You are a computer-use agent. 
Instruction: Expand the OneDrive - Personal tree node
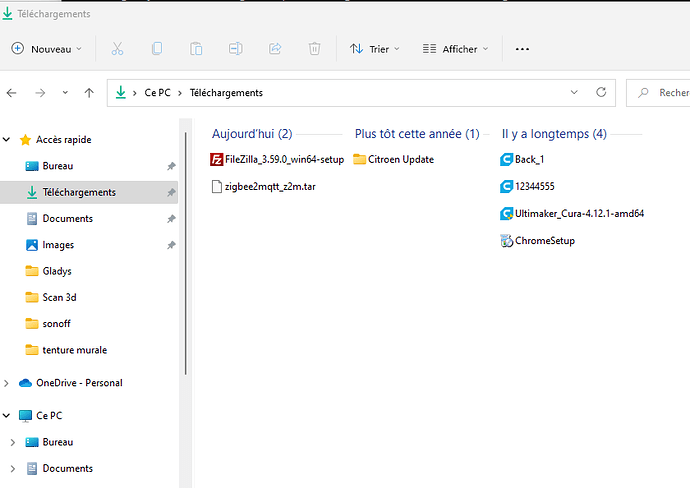point(8,383)
